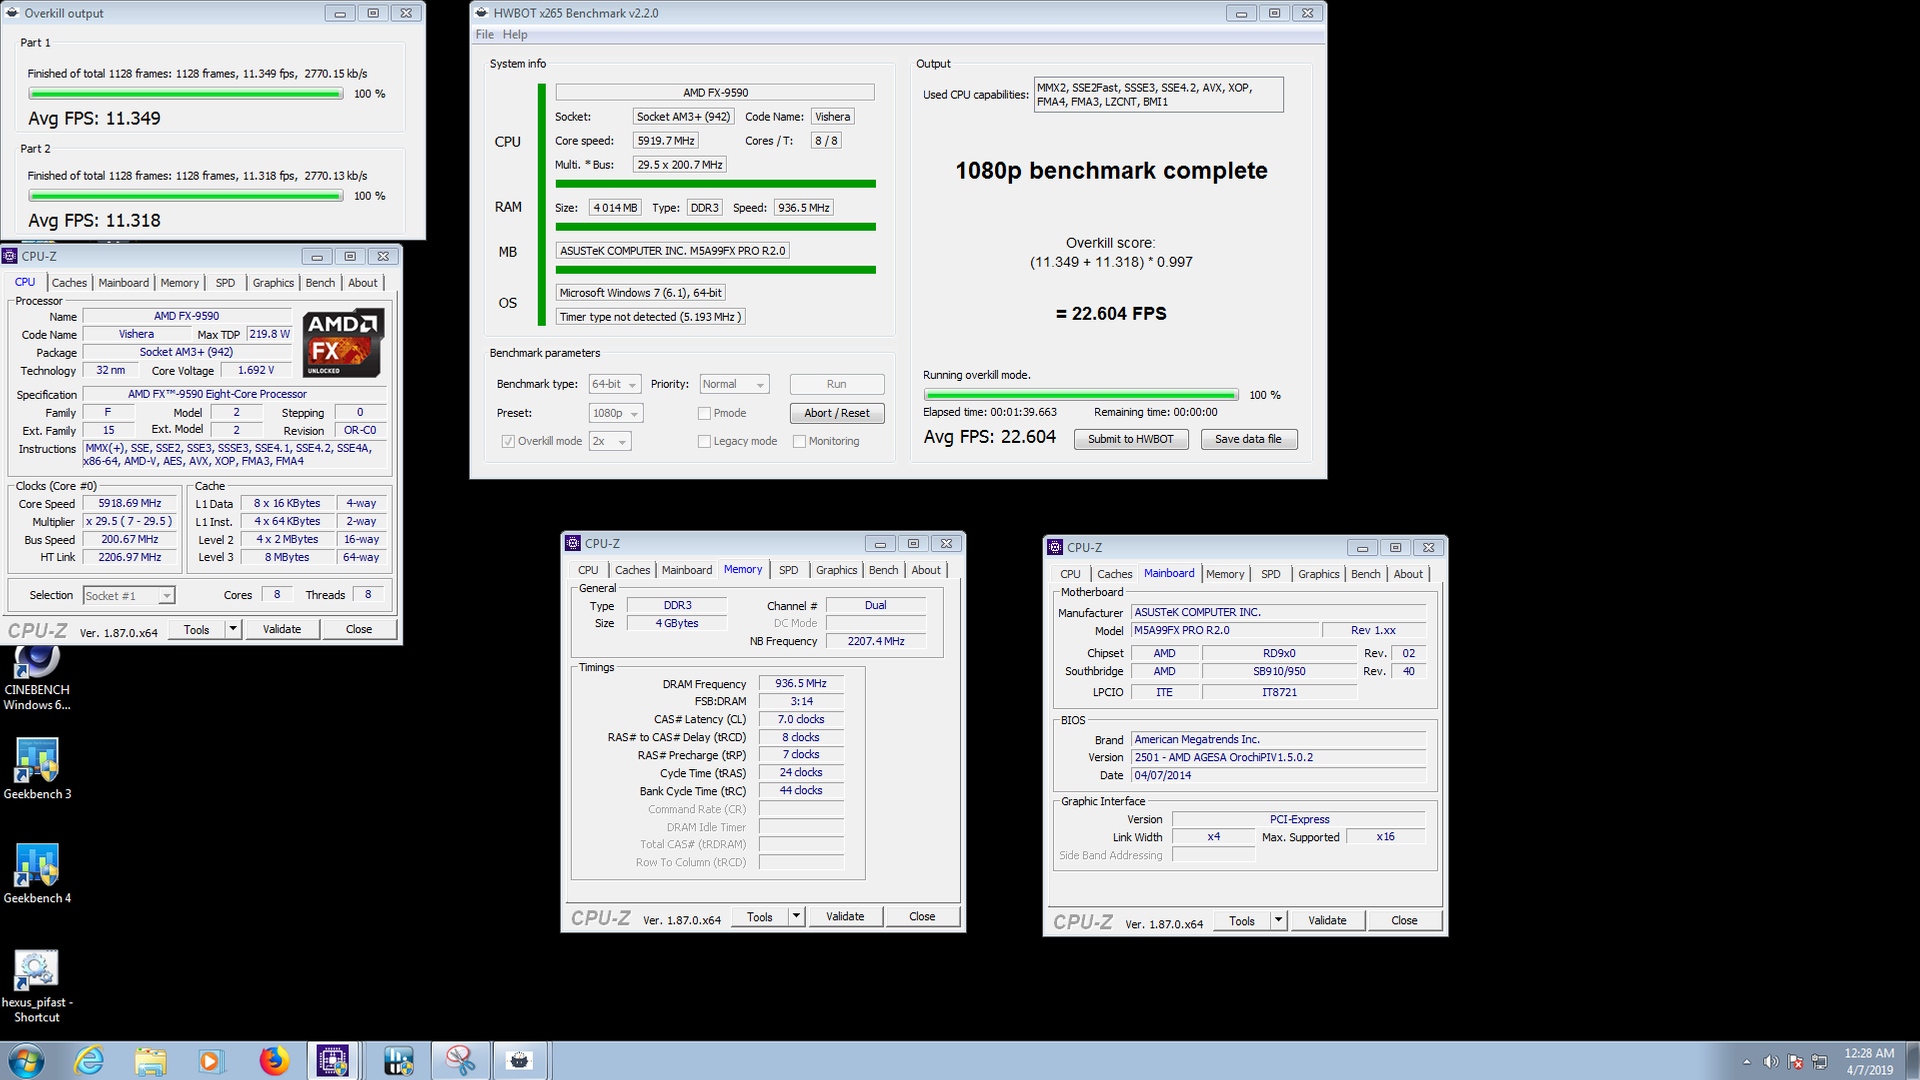Open the hexus_pifast shortcut icon
The height and width of the screenshot is (1080, 1920).
pyautogui.click(x=37, y=984)
